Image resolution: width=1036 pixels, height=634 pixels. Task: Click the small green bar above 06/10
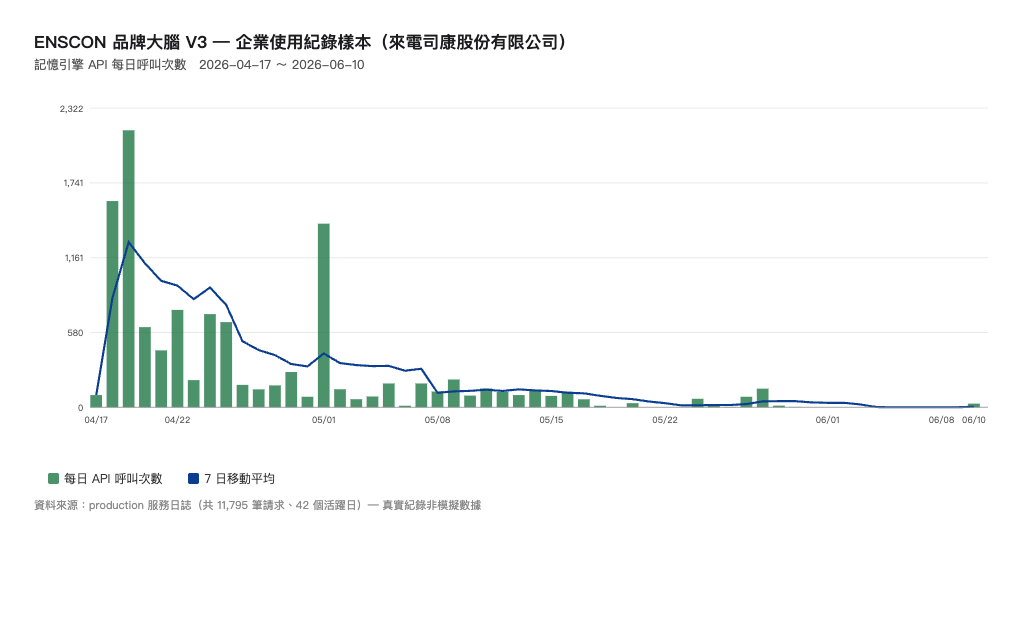point(974,405)
